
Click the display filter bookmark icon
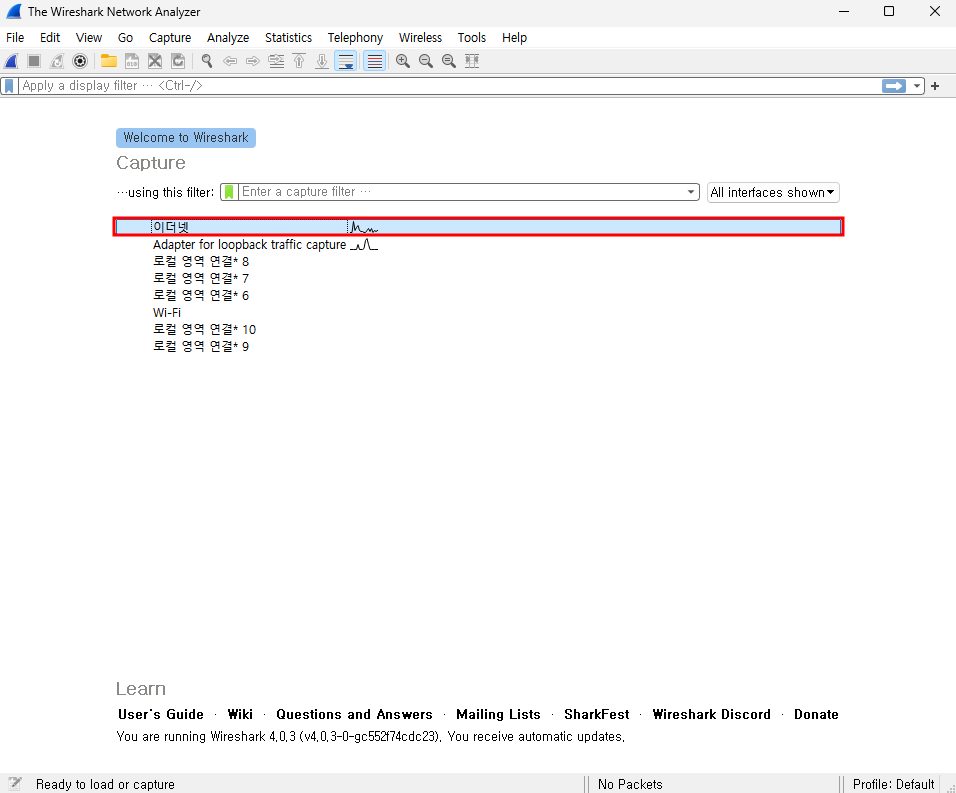[9, 86]
